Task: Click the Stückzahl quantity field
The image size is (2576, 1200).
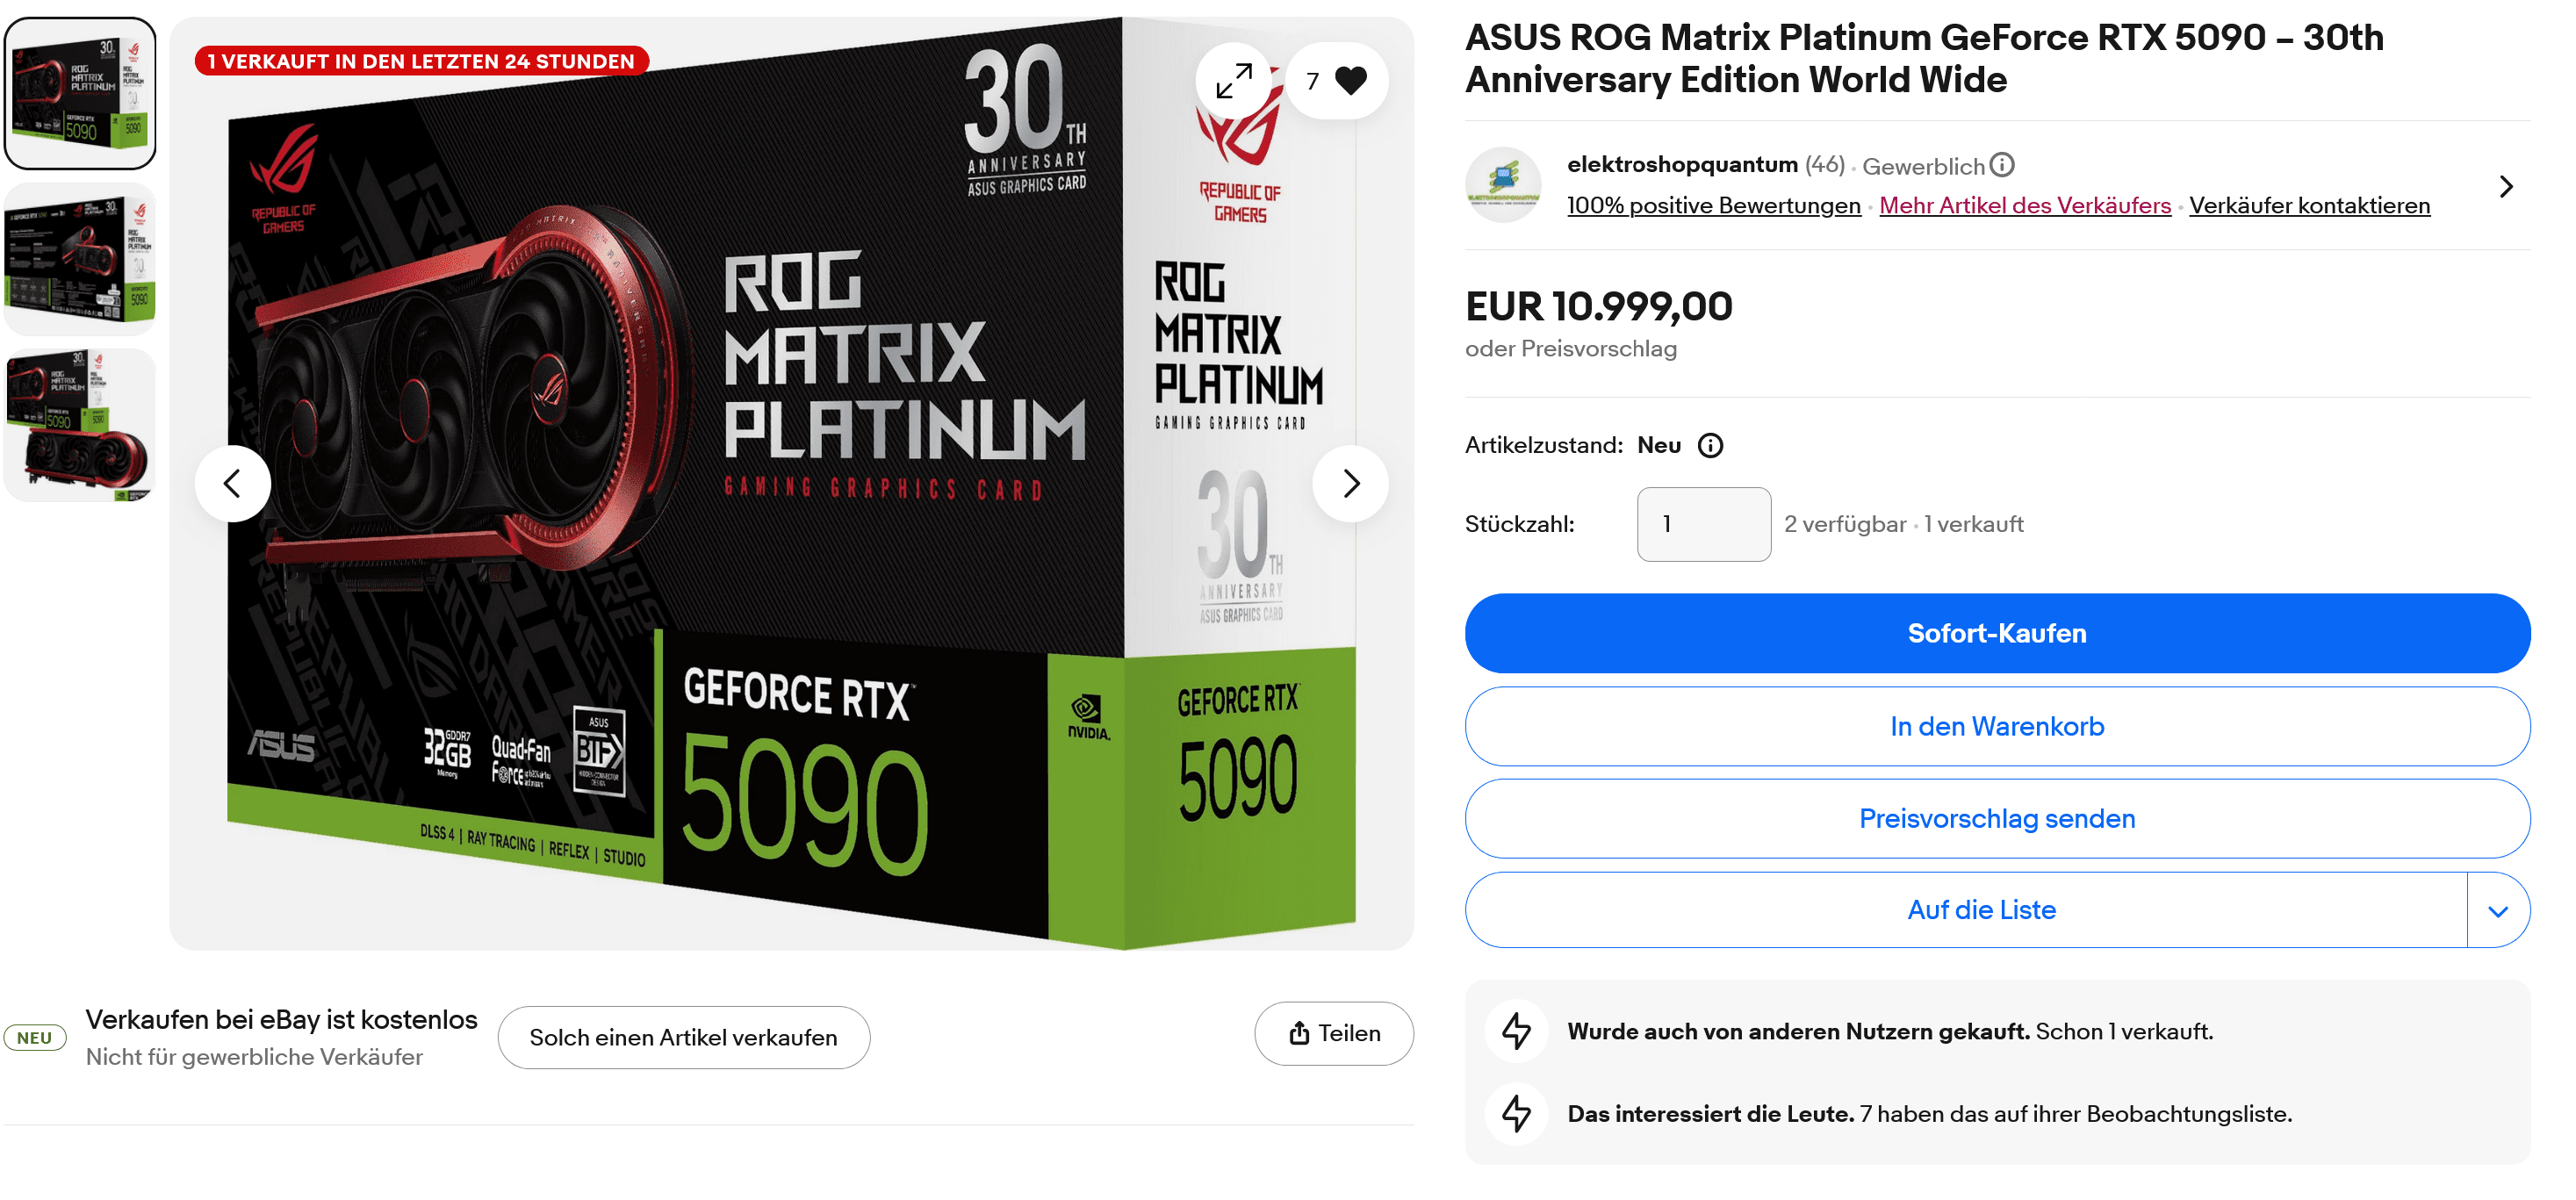Action: click(x=1703, y=525)
